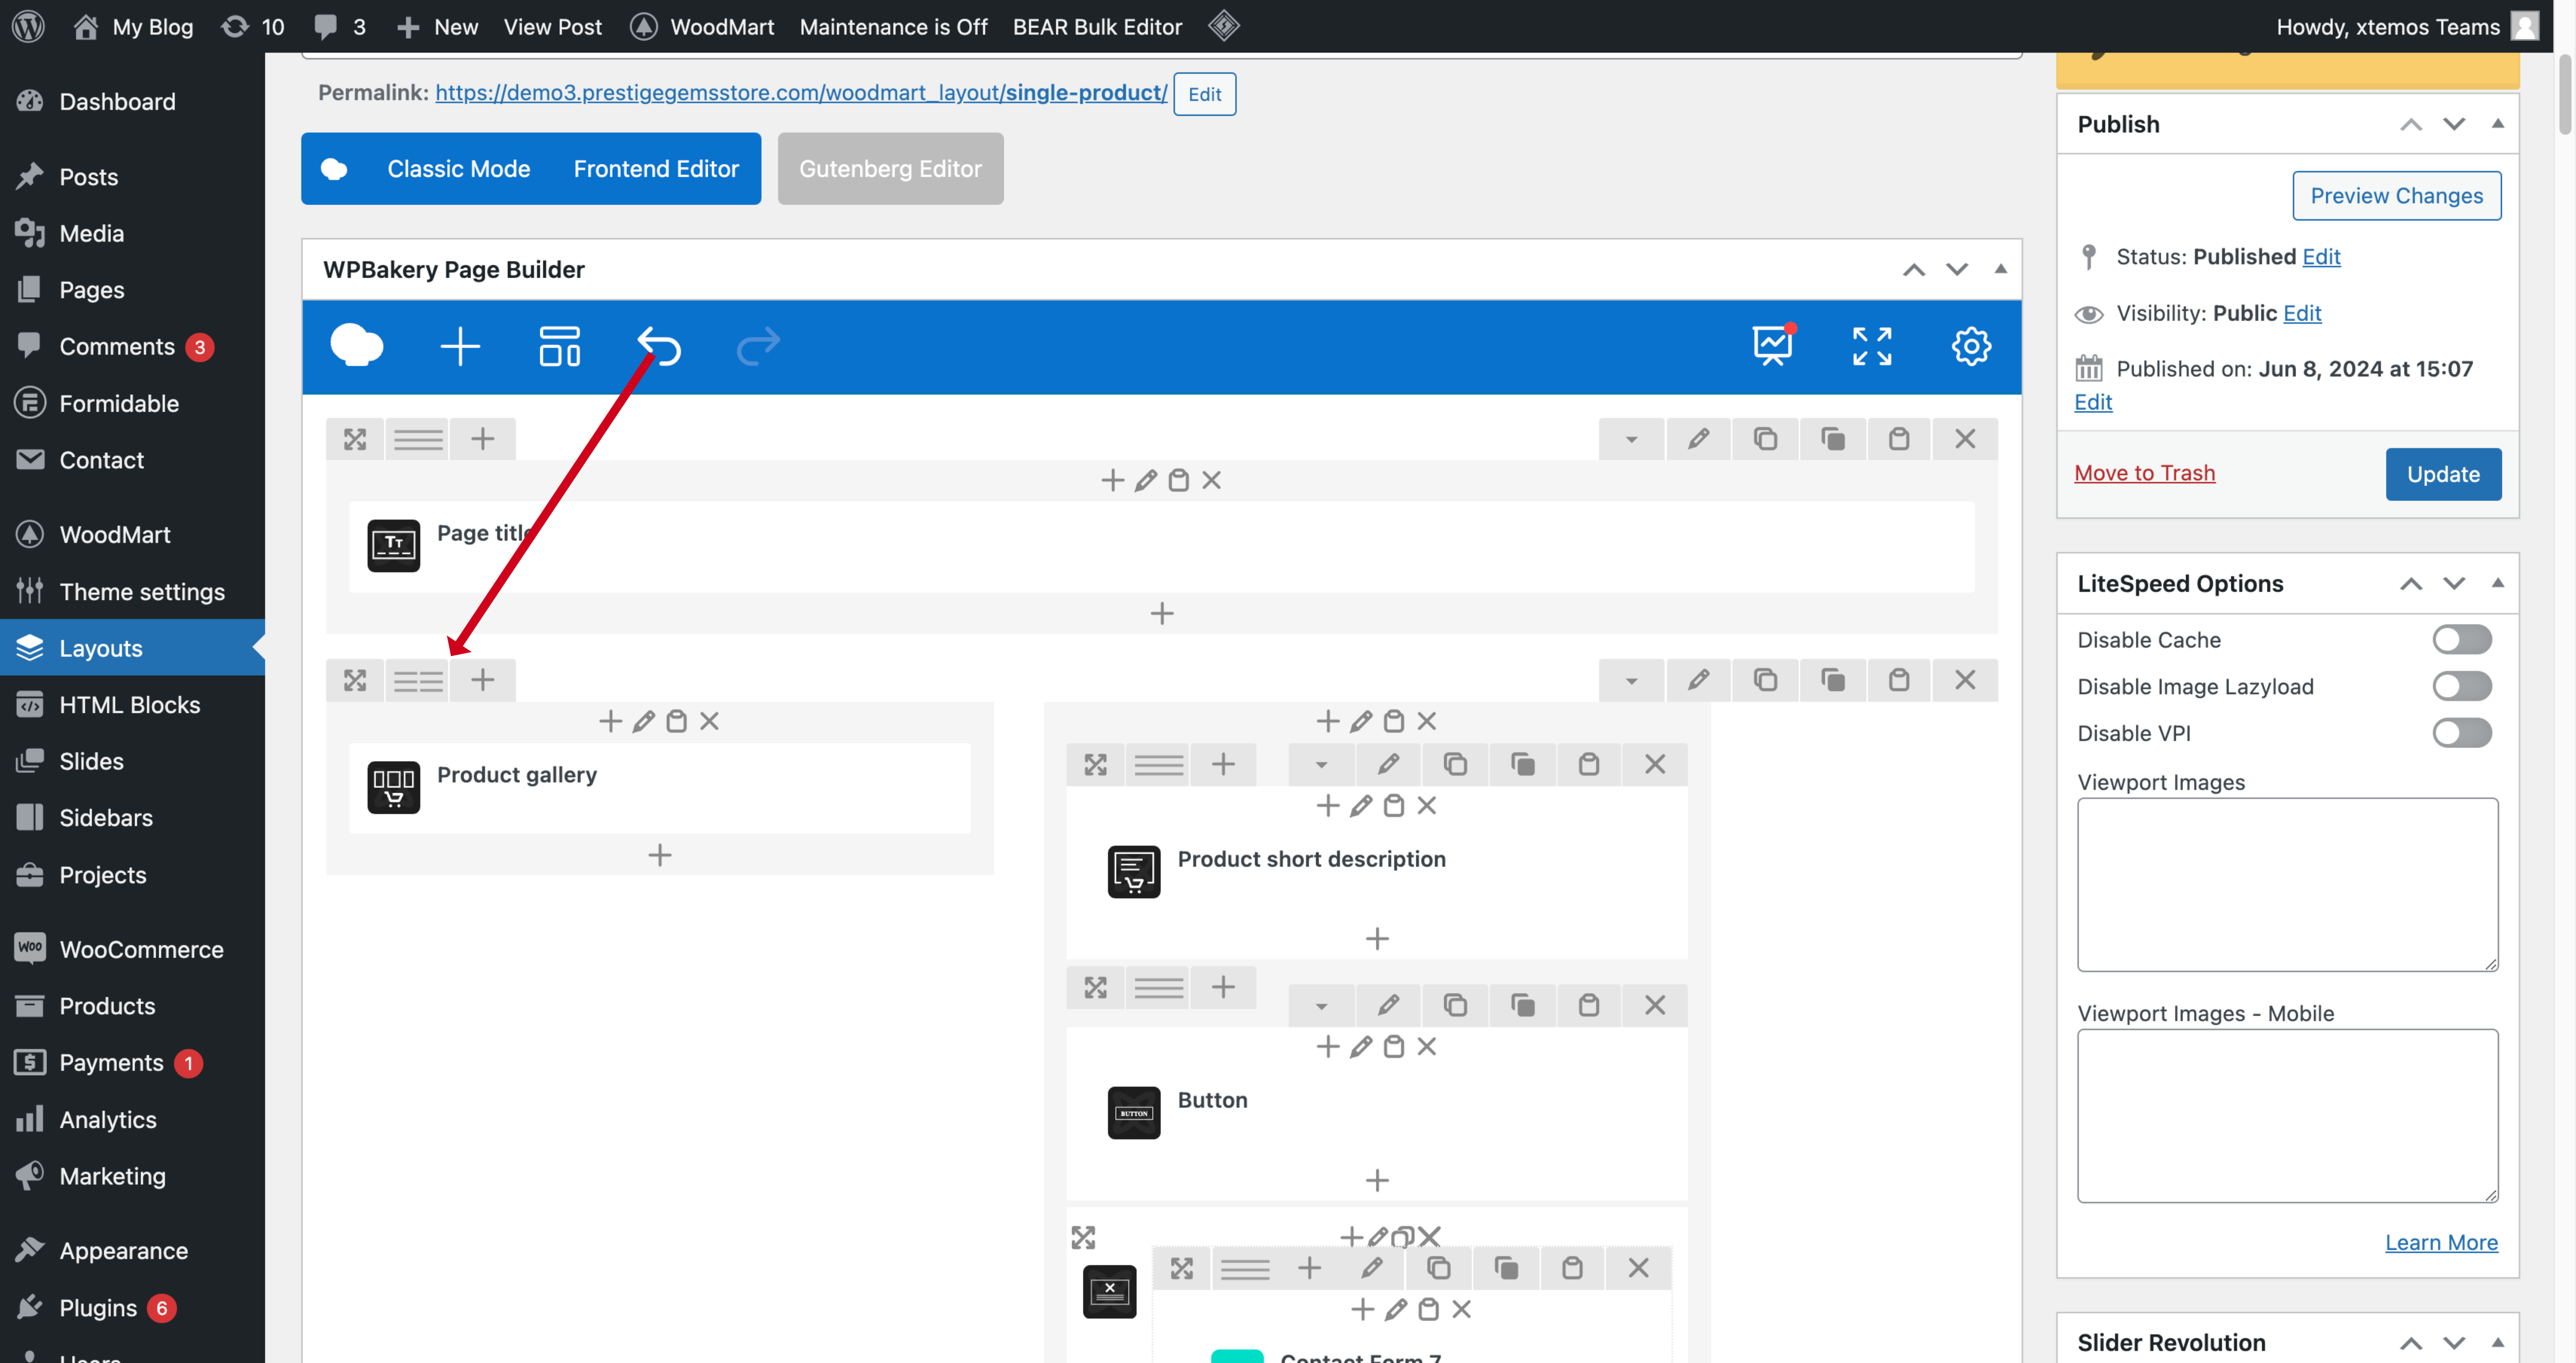Move the Publish panel down
This screenshot has height=1363, width=2576.
pos(2454,124)
